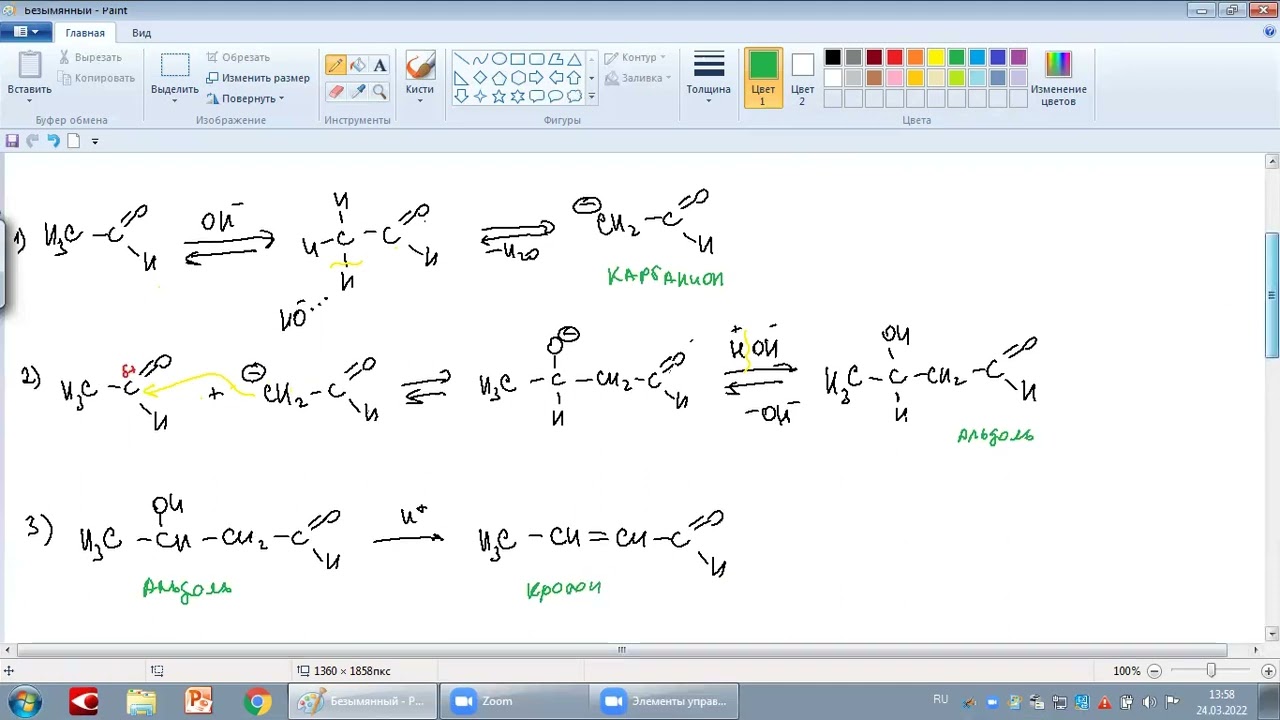1280x720 pixels.
Task: Open the Thickness (Толщина) dropdown
Action: pyautogui.click(x=708, y=78)
